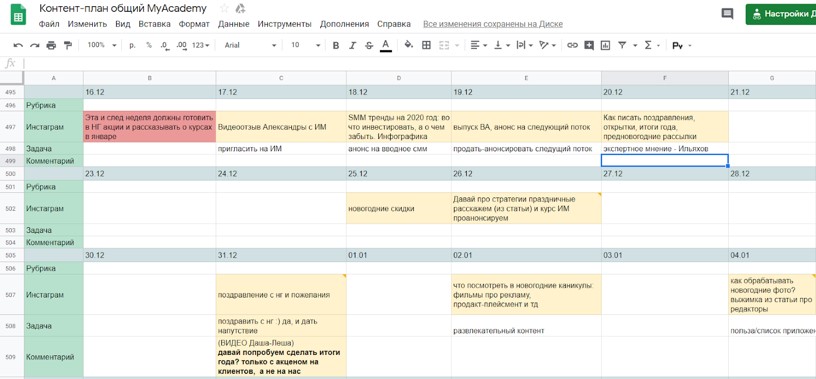This screenshot has width=816, height=379.
Task: Click the document title Контент-план общий MyAcademy
Action: coord(122,8)
